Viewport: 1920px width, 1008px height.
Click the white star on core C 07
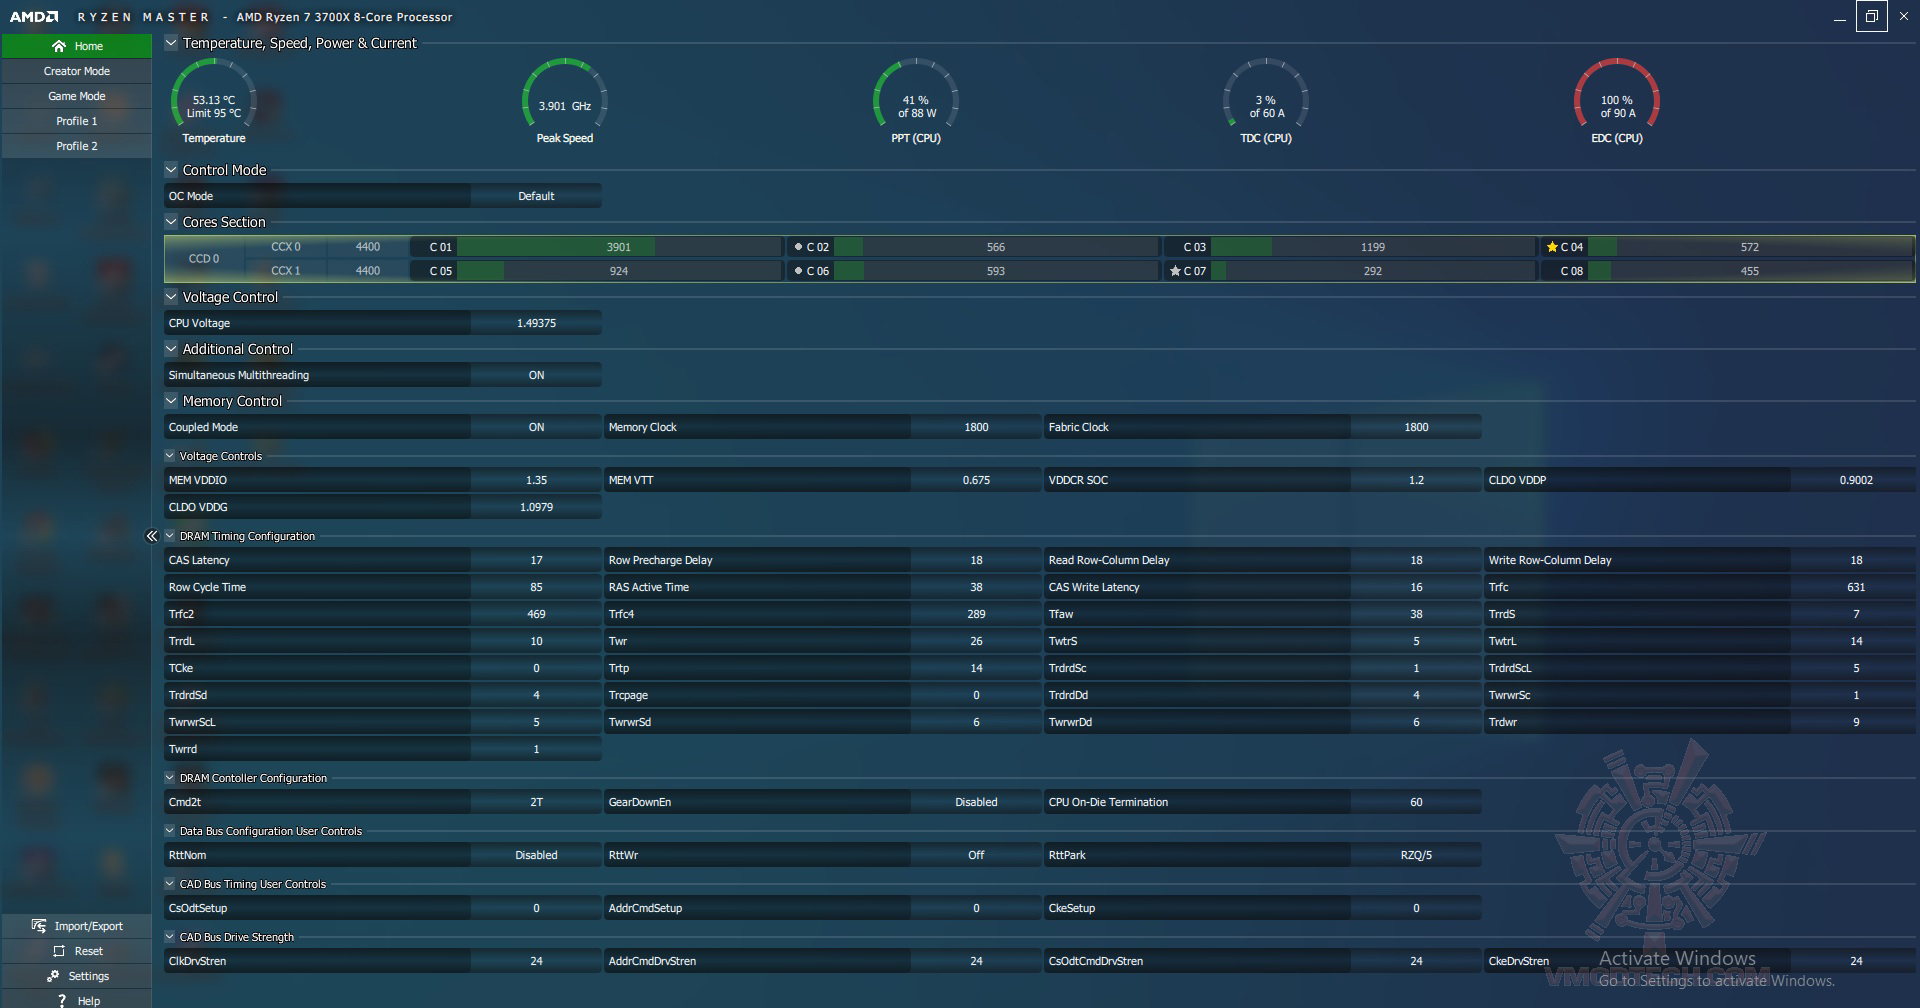(1175, 271)
